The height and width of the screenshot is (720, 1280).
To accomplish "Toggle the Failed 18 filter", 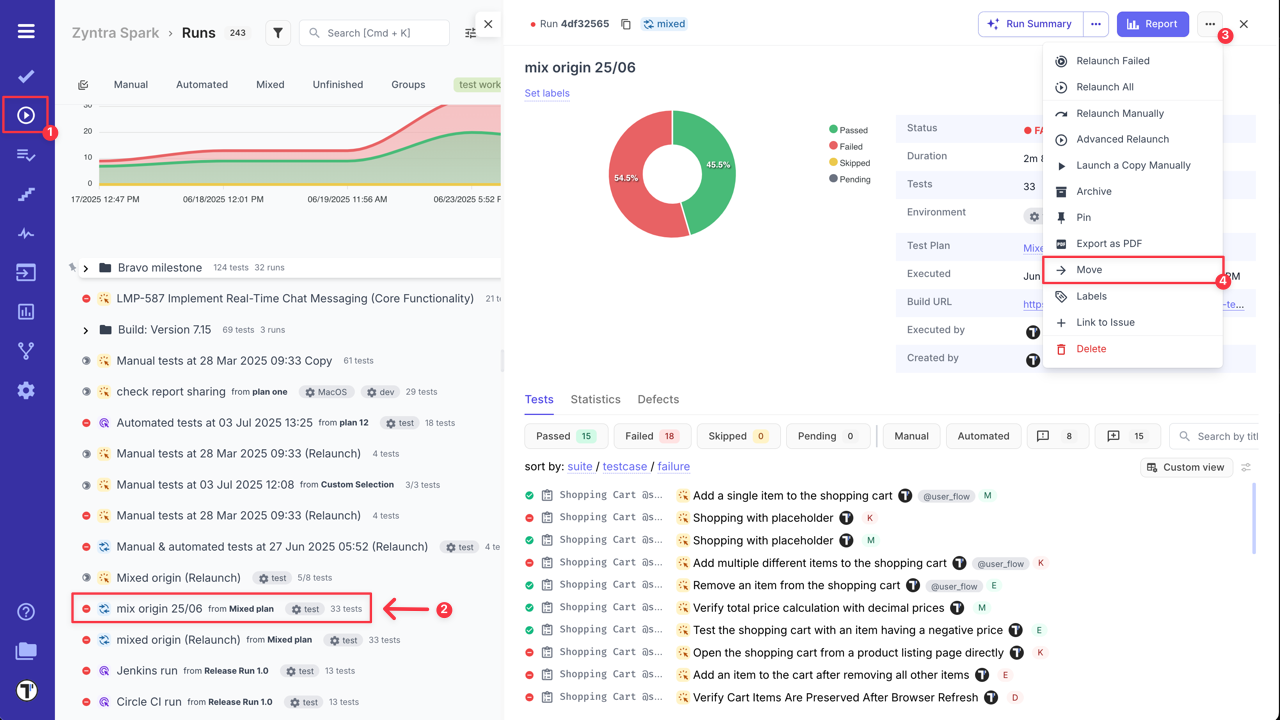I will 651,436.
